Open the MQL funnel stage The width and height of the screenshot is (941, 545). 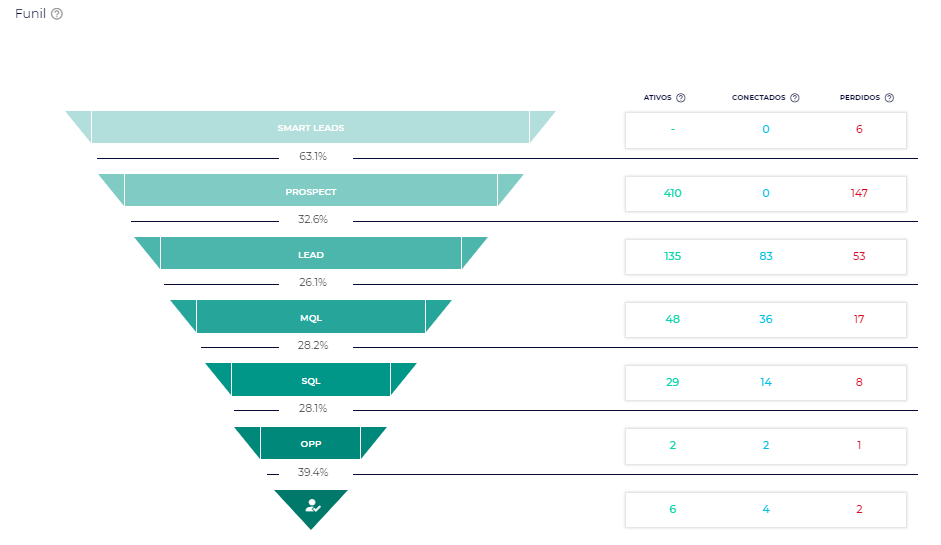coord(310,318)
